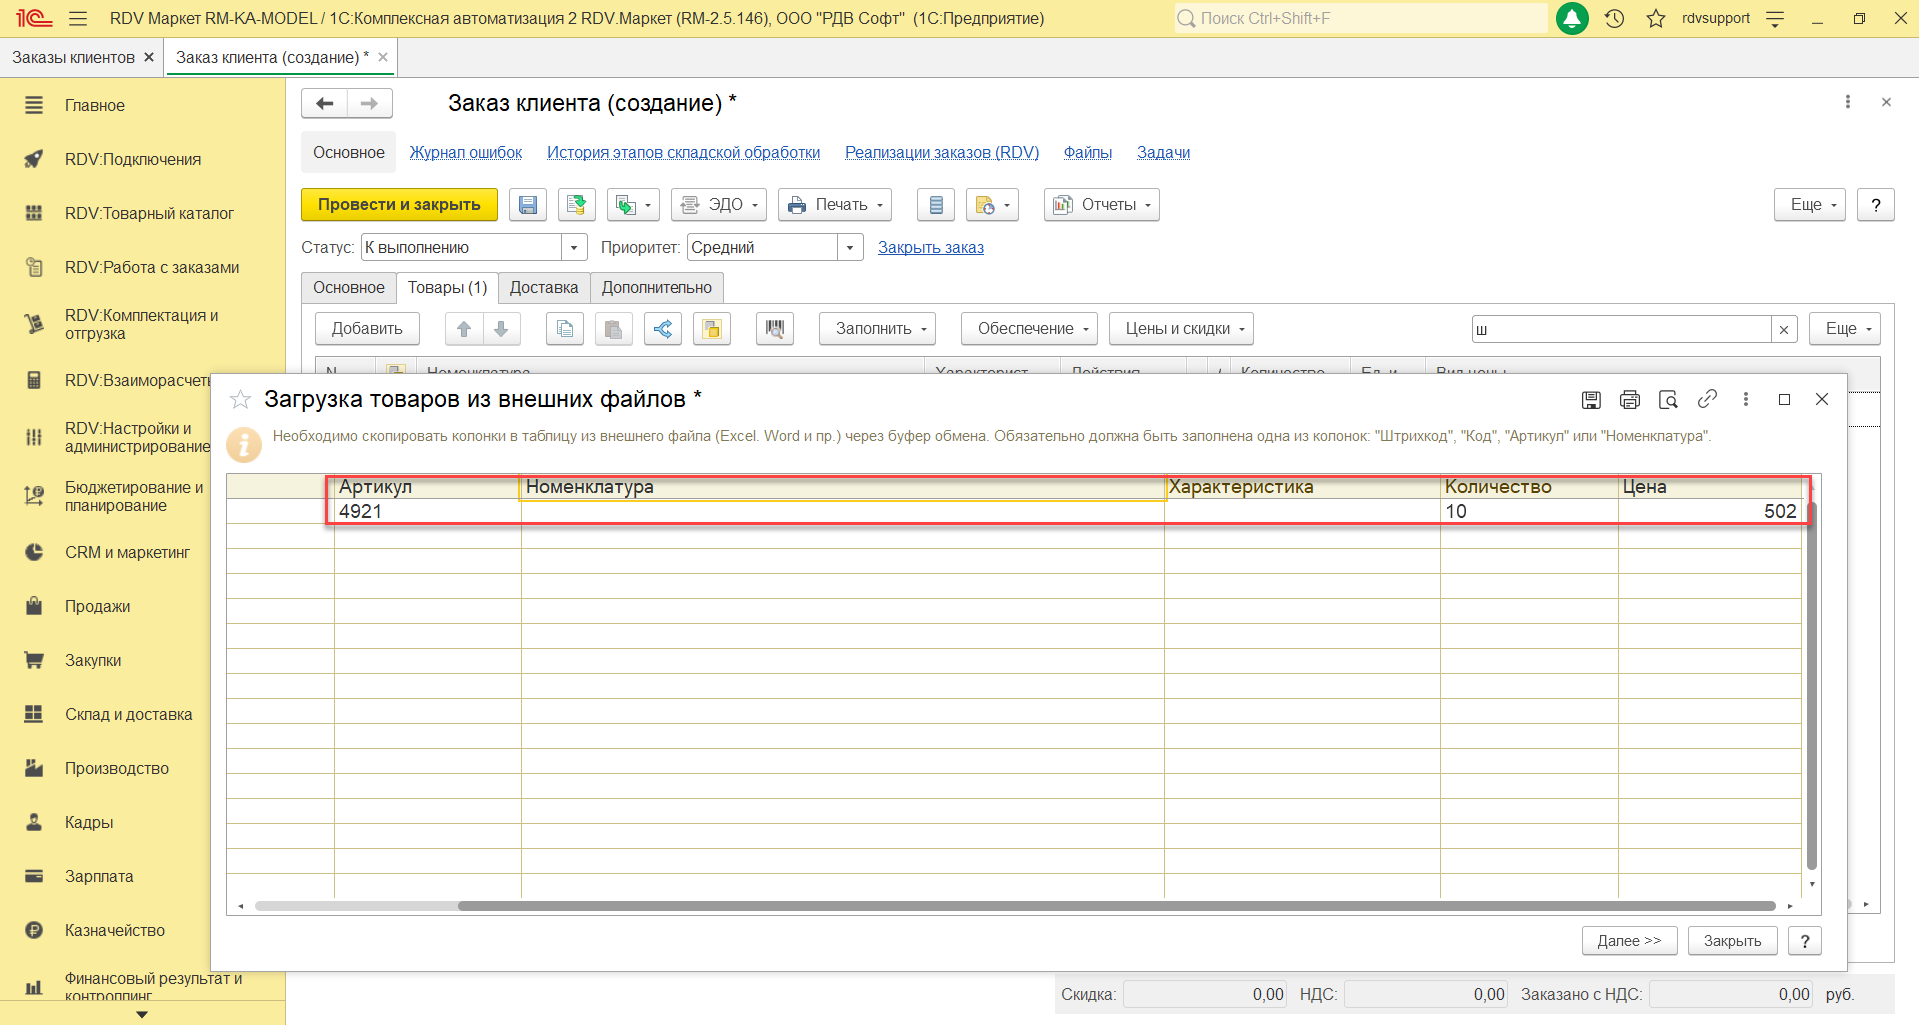Click the printer icon in dialog header

coord(1629,400)
